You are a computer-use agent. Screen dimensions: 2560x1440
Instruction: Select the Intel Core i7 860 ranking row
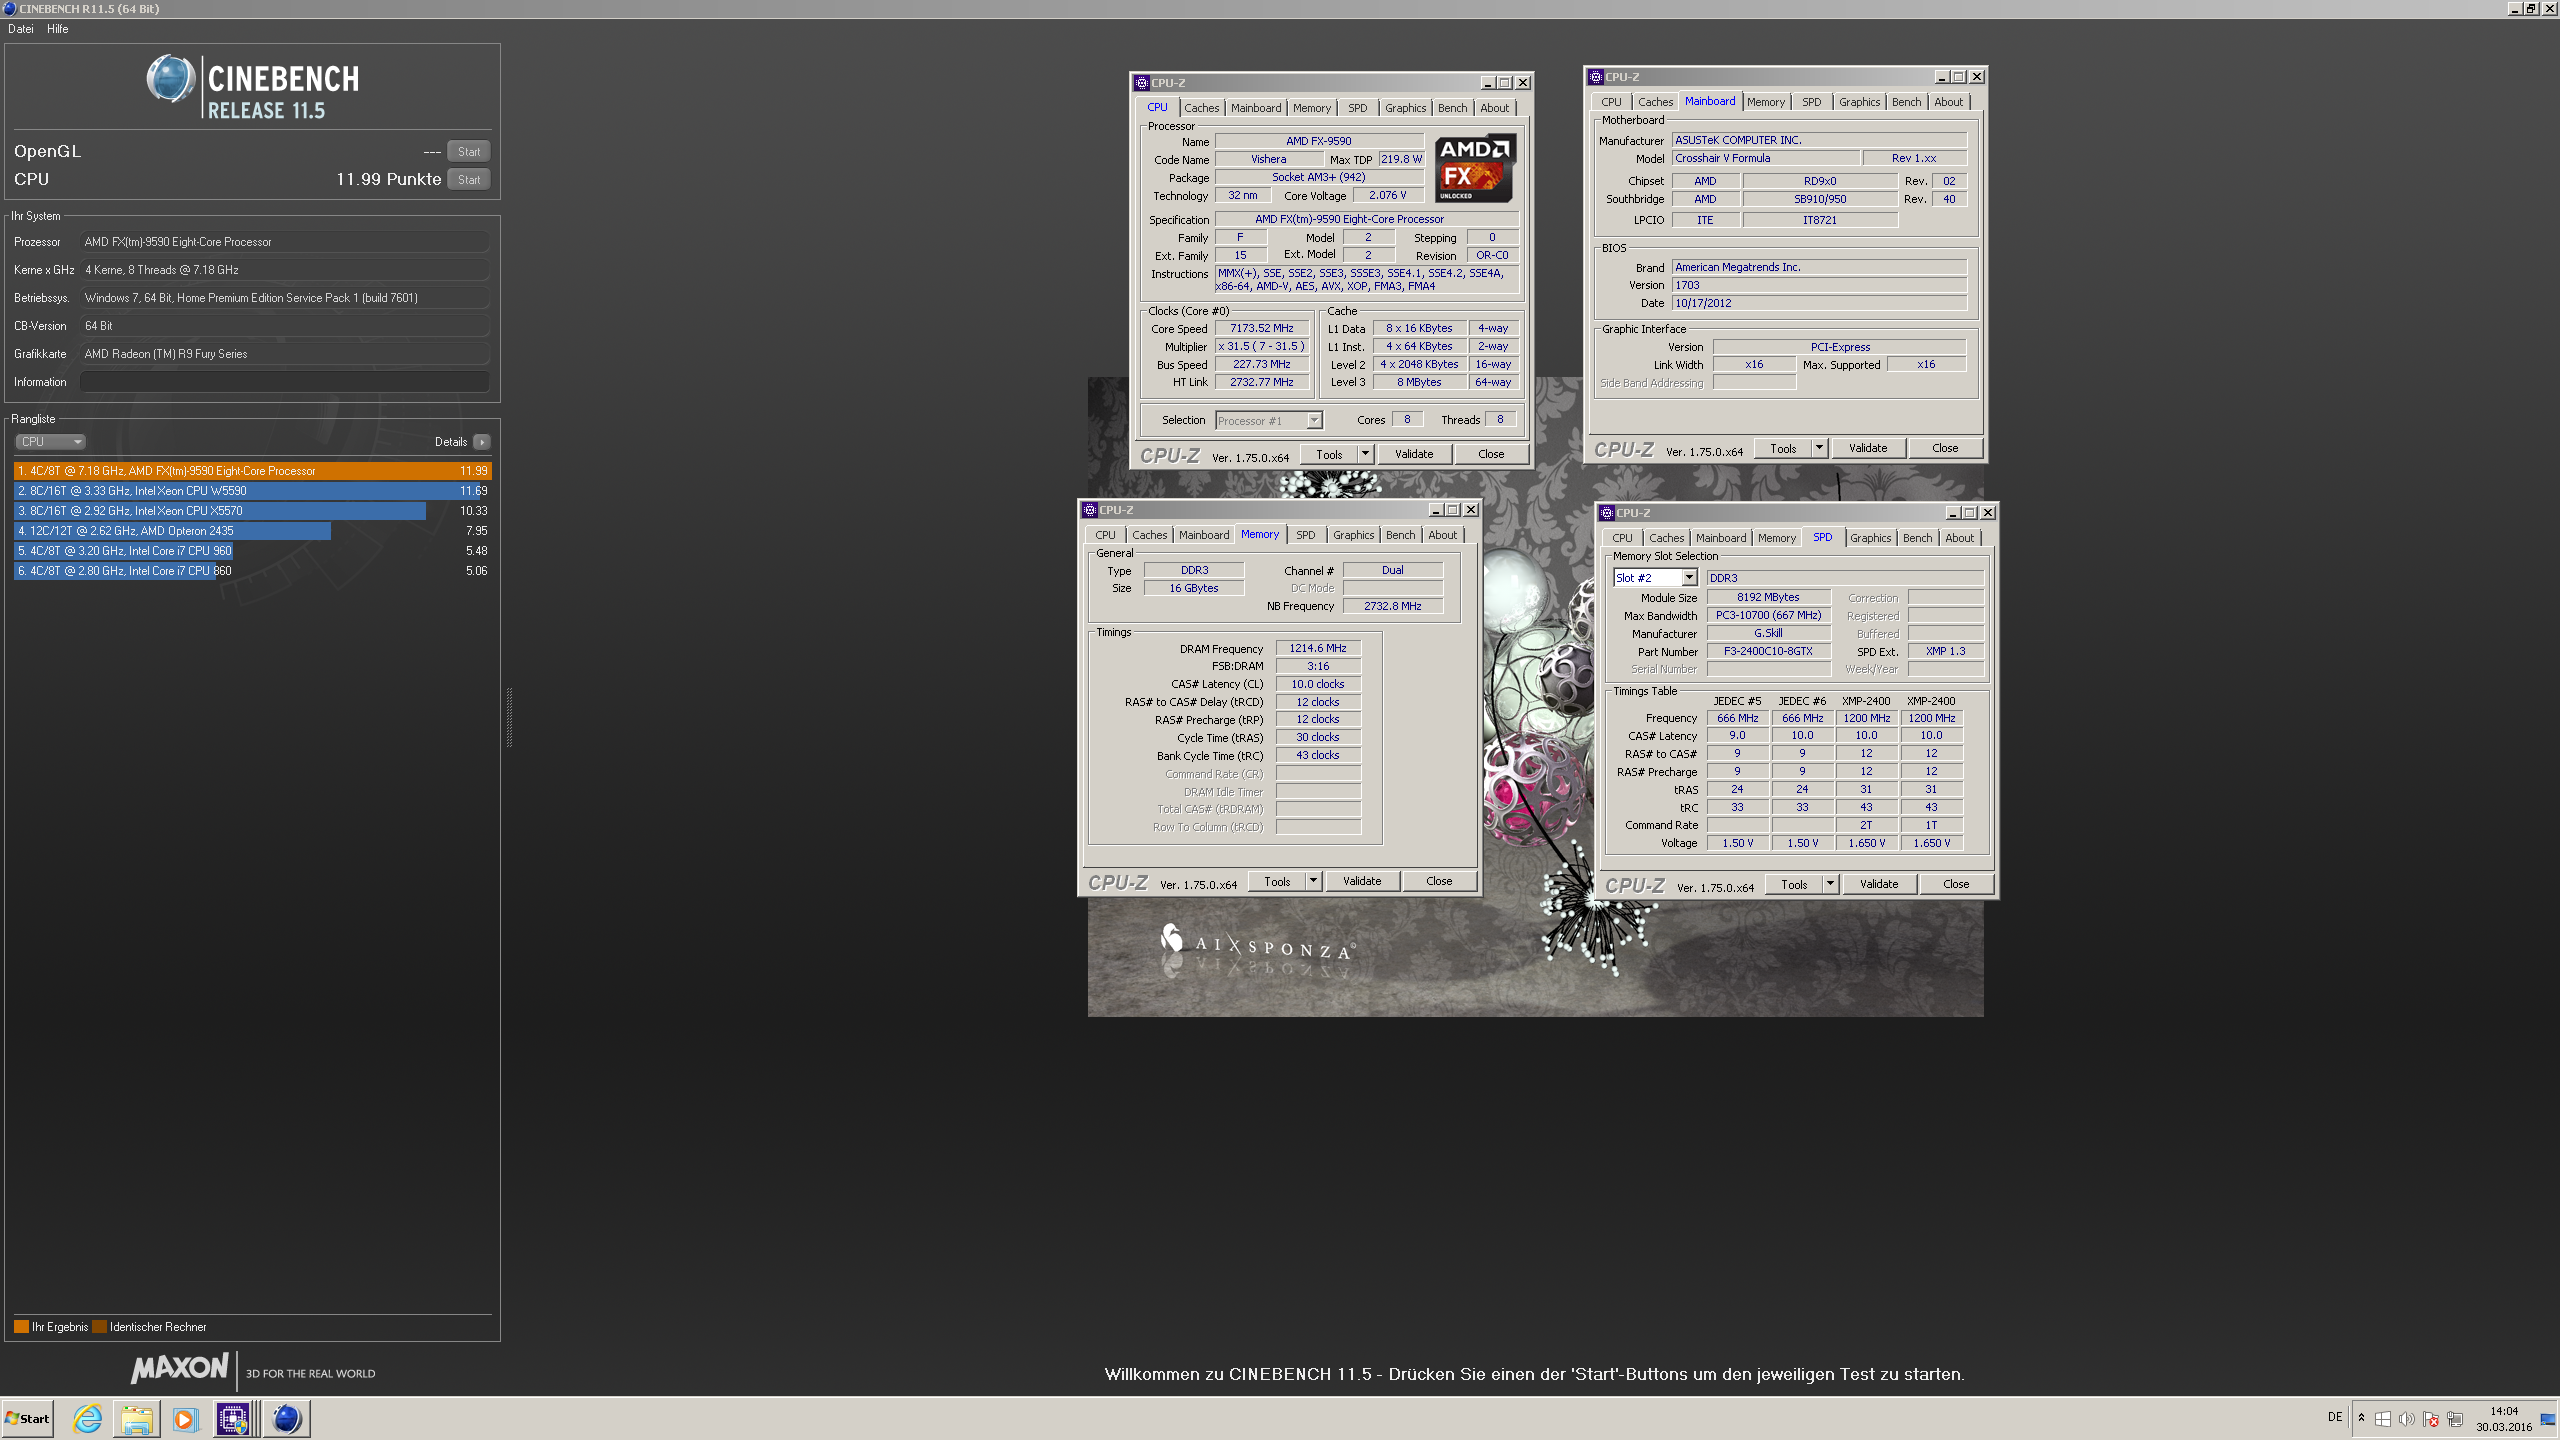point(253,571)
